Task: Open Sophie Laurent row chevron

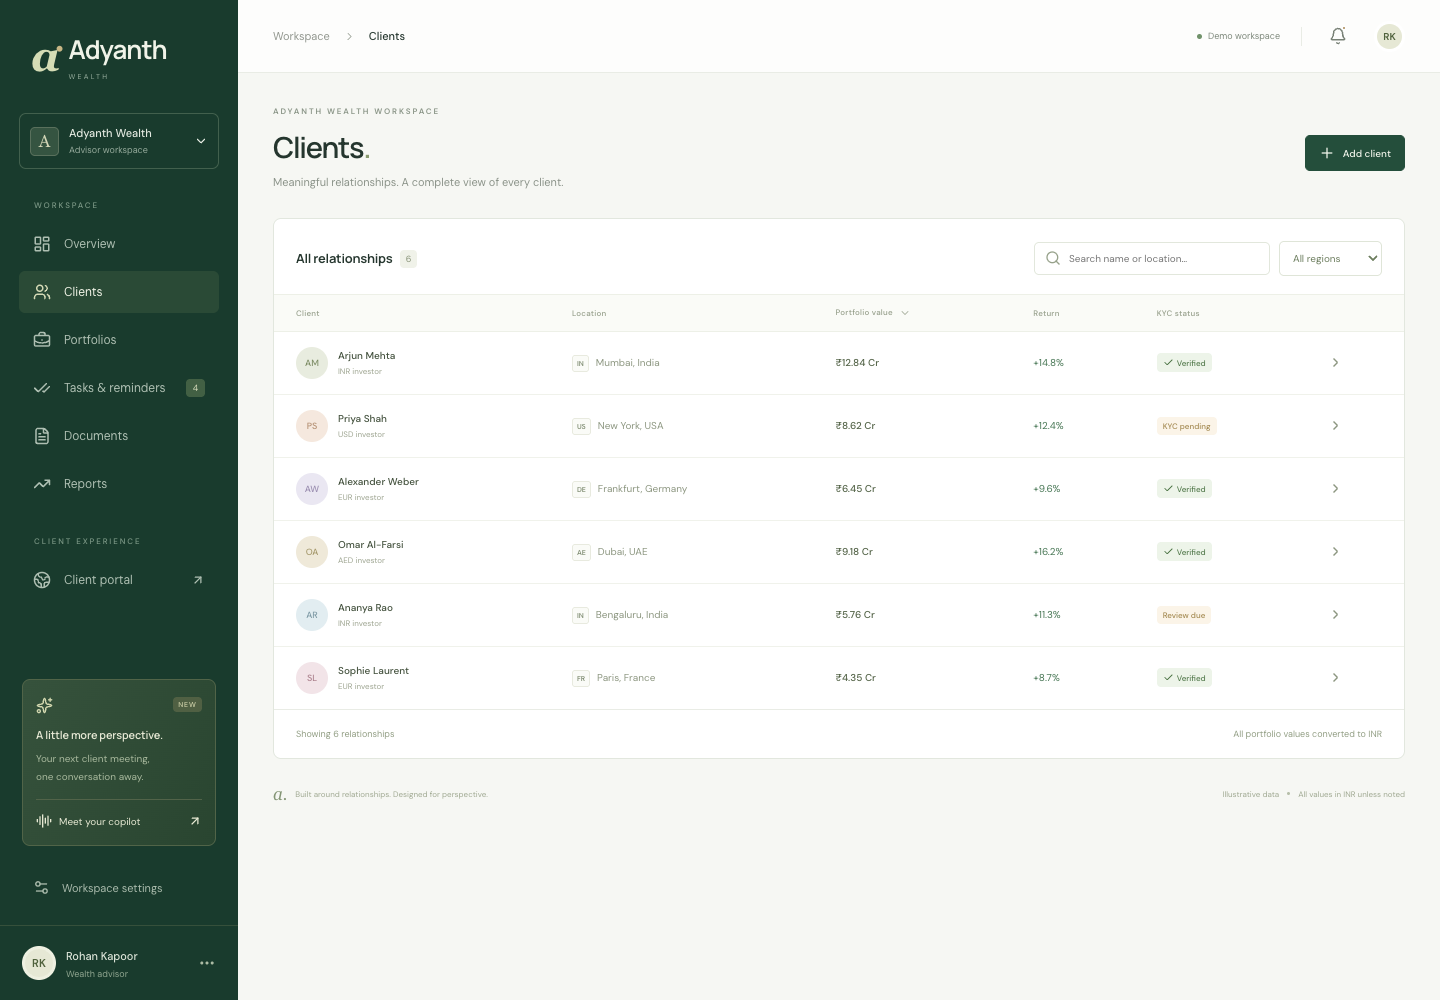Action: [1335, 678]
